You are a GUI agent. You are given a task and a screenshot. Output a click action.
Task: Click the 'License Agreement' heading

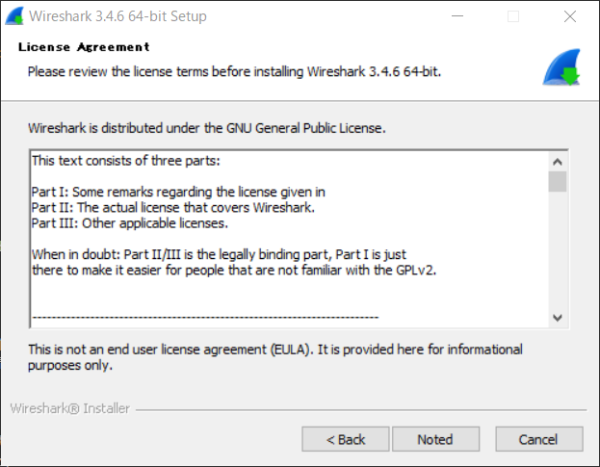84,47
